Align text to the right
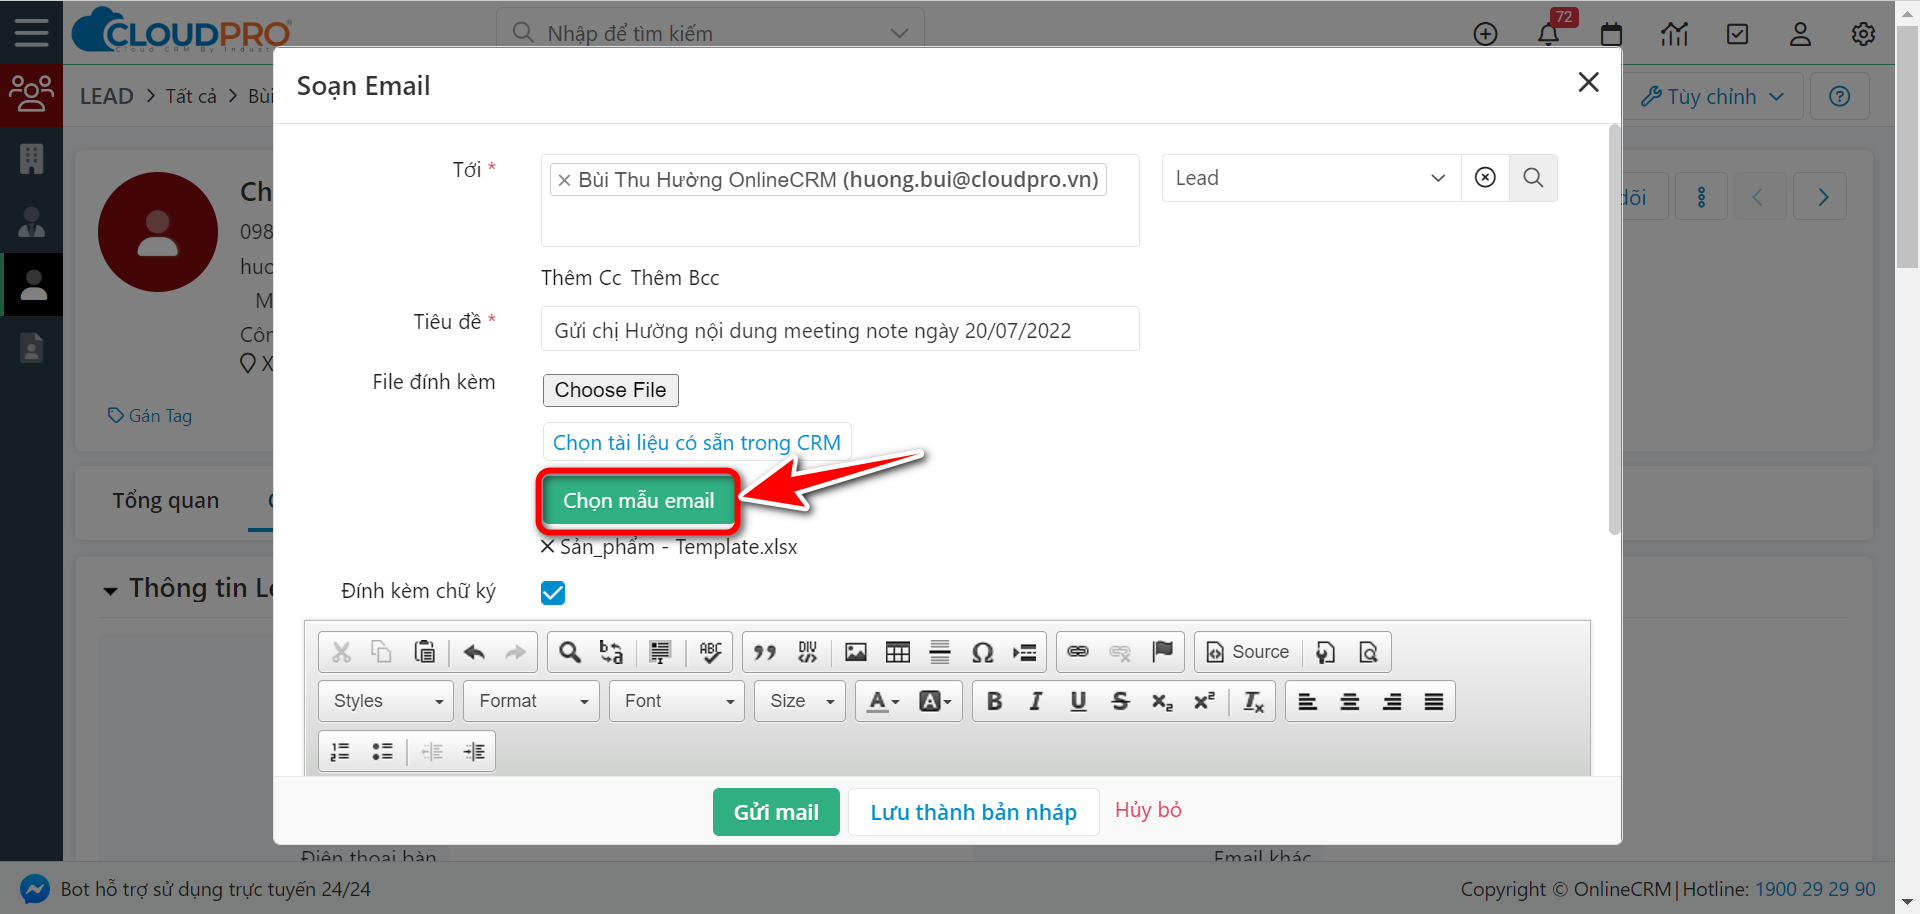The width and height of the screenshot is (1920, 914). tap(1391, 701)
